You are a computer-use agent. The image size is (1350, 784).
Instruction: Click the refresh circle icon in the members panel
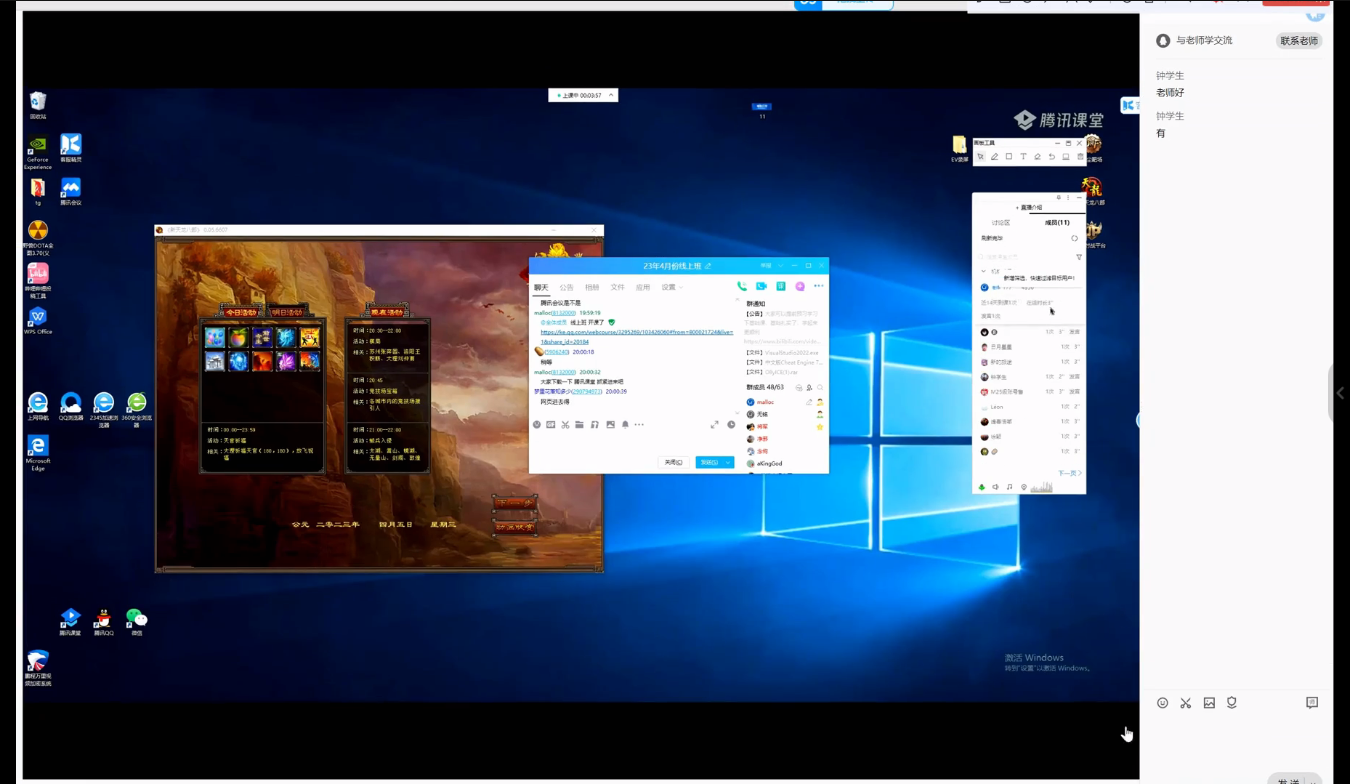(x=1075, y=238)
